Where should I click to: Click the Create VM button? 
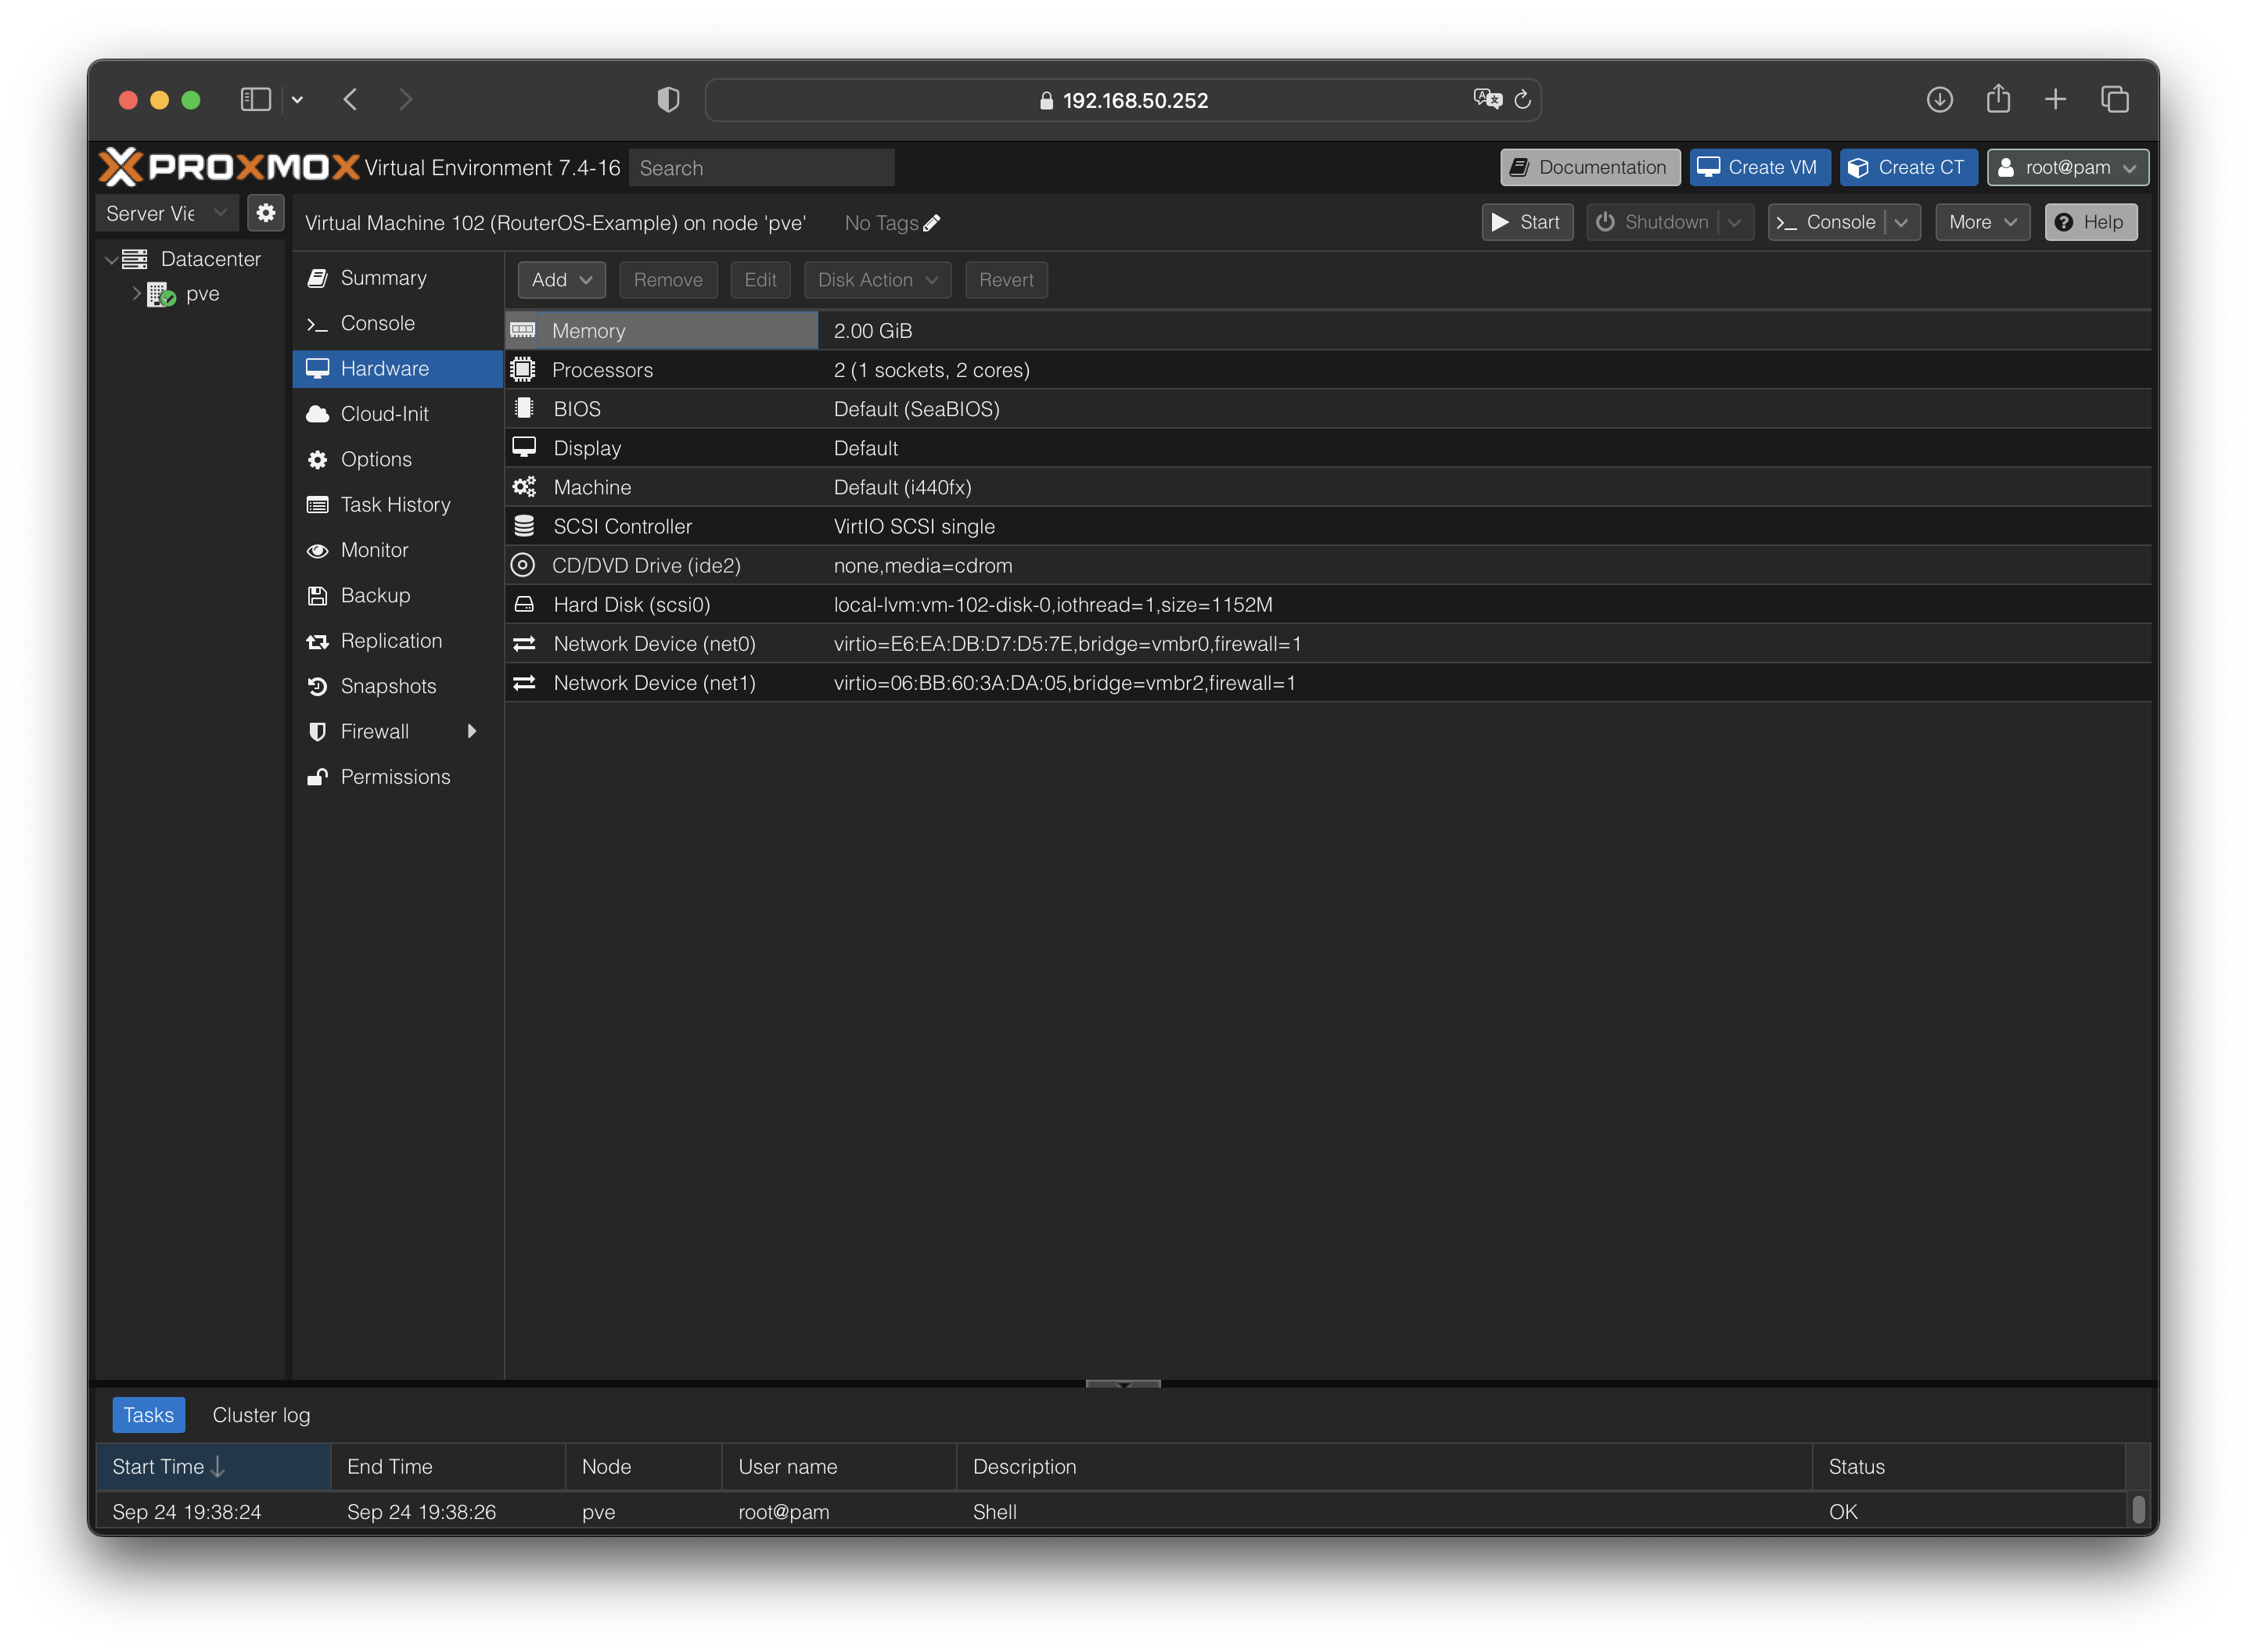pyautogui.click(x=1759, y=168)
